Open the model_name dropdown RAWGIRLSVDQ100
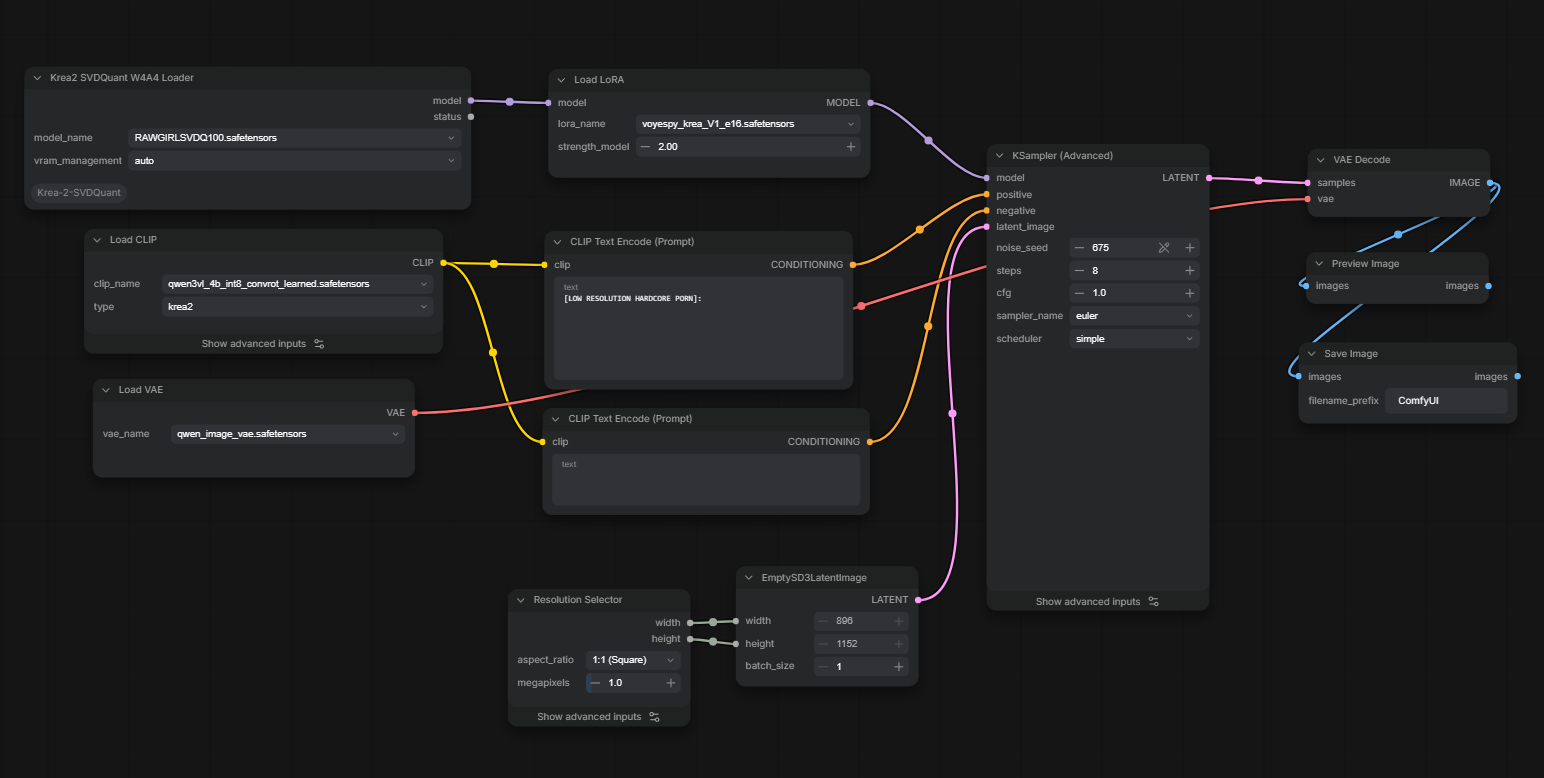 pyautogui.click(x=295, y=138)
